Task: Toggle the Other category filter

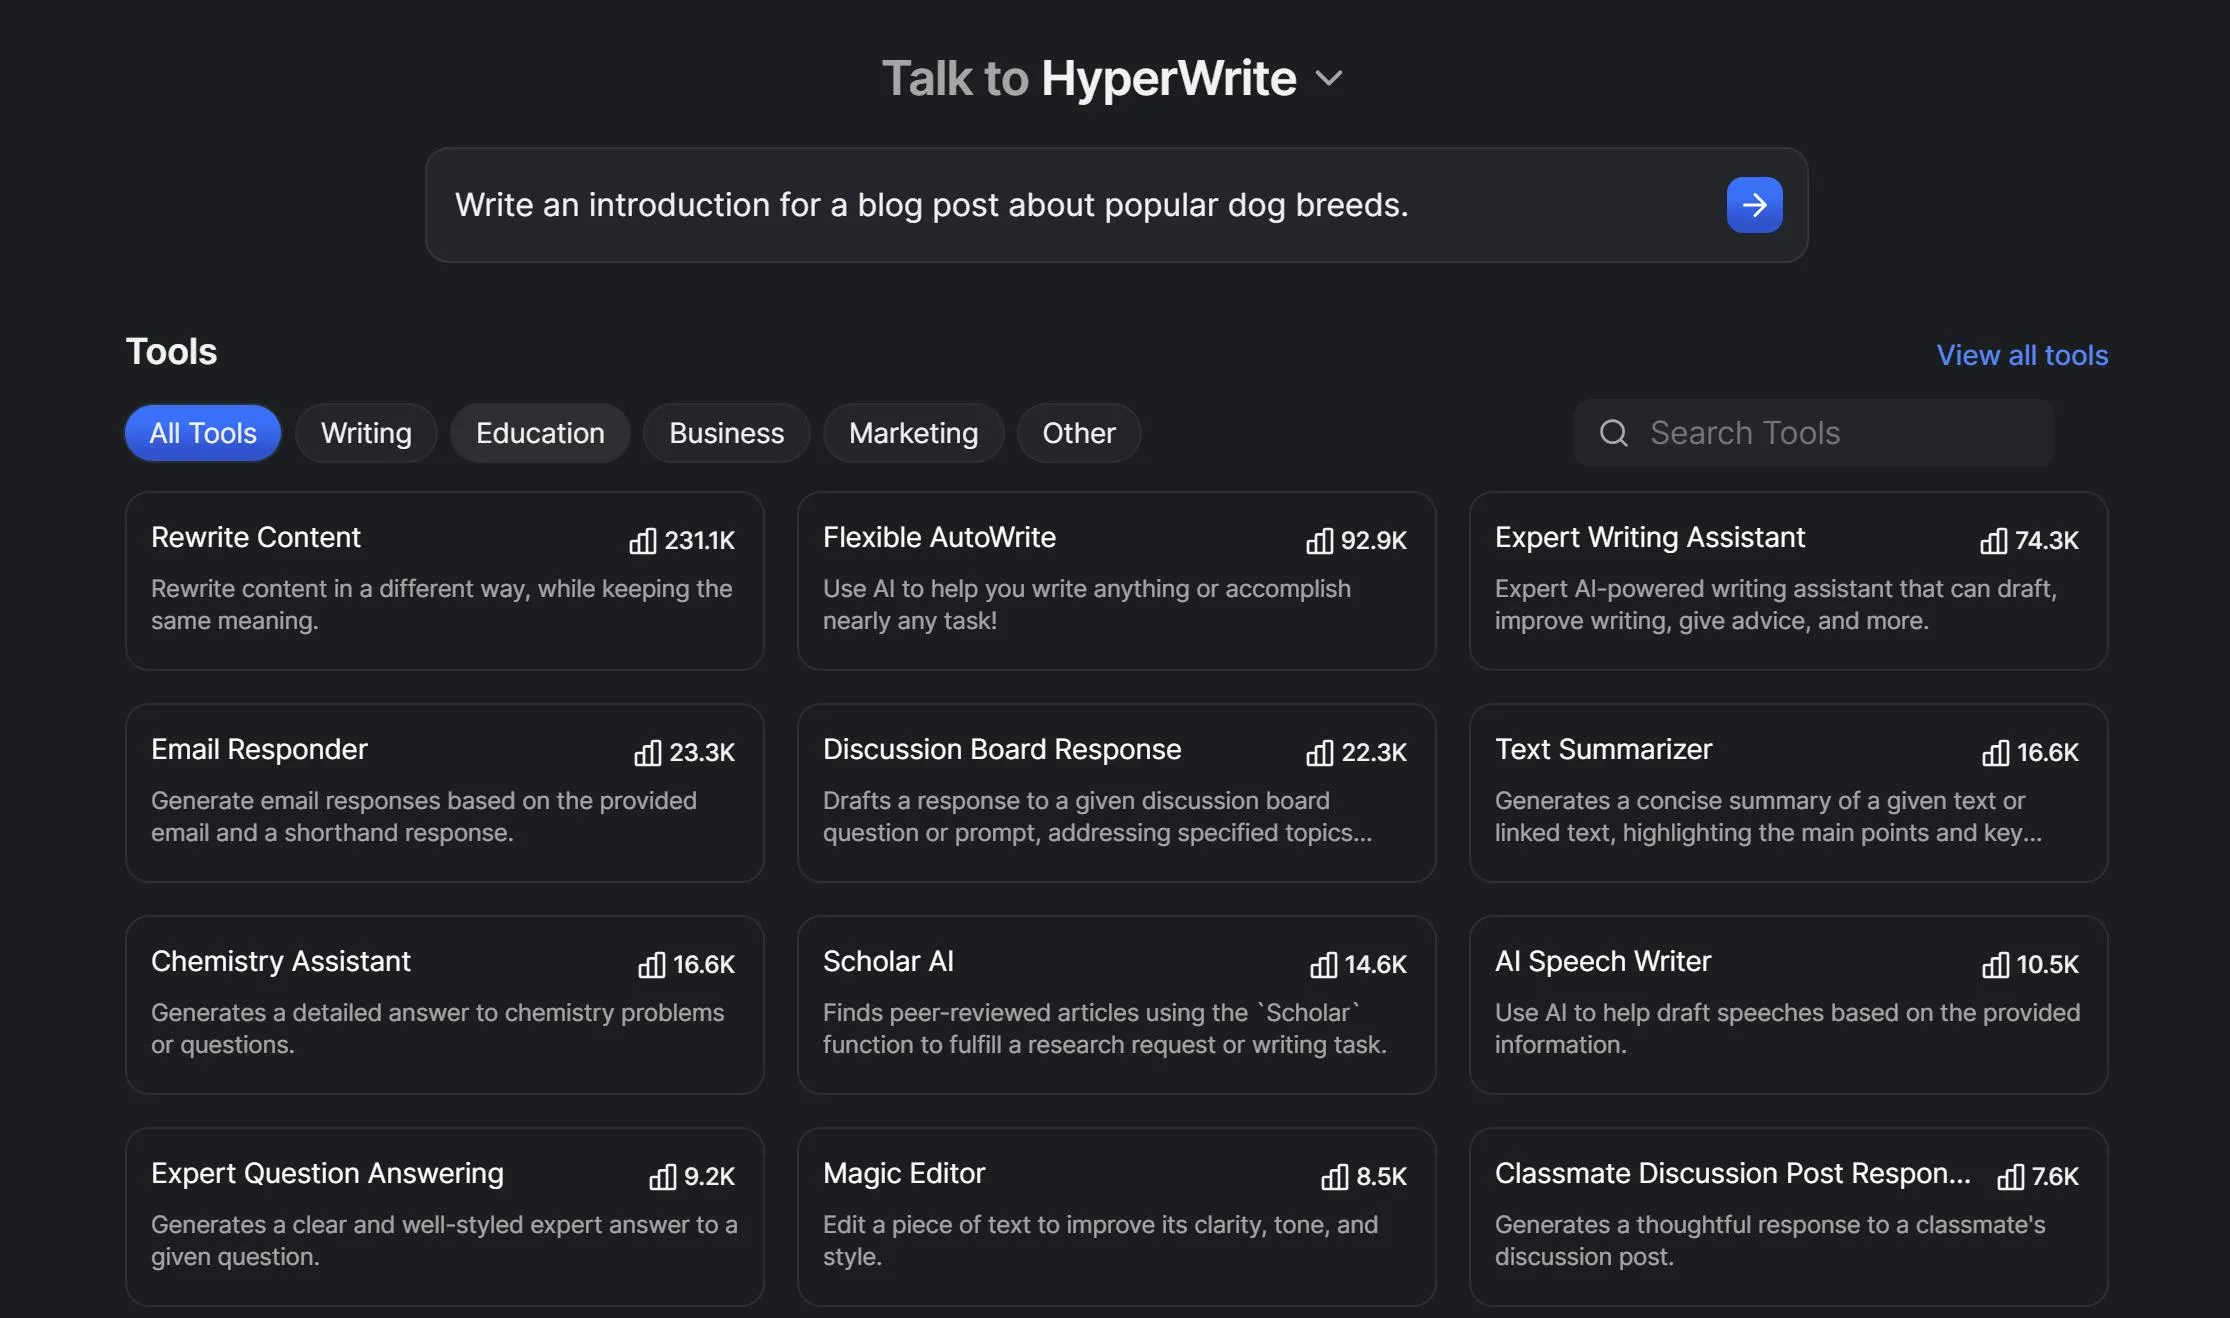Action: click(x=1079, y=432)
